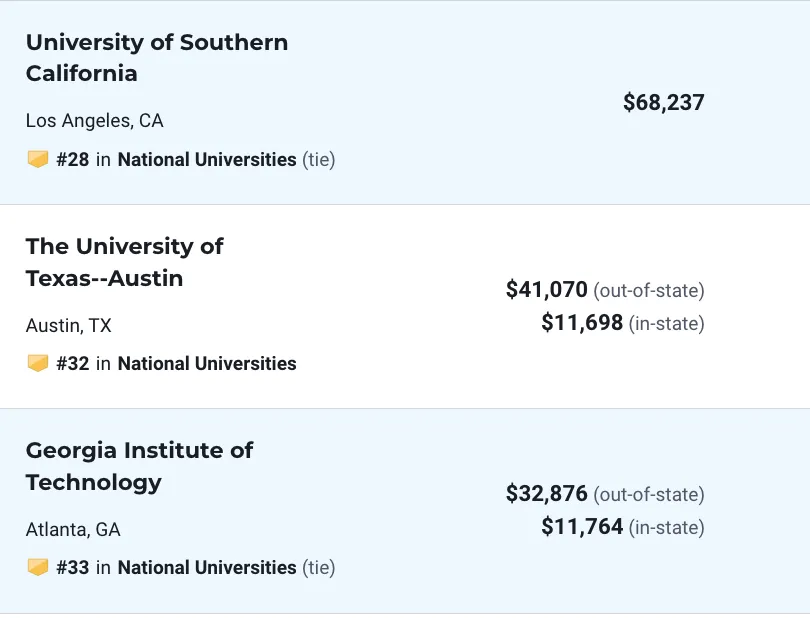
Task: Select the #33 in National Universities ranking
Action: (176, 567)
